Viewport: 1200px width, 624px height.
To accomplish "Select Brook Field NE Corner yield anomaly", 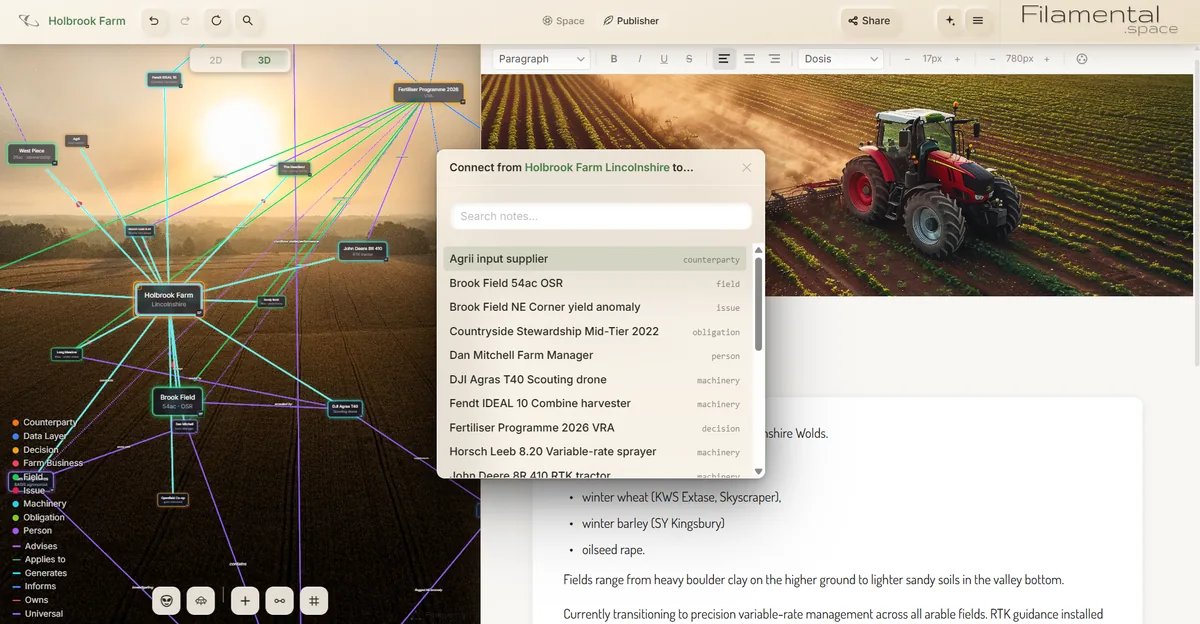I will click(595, 307).
